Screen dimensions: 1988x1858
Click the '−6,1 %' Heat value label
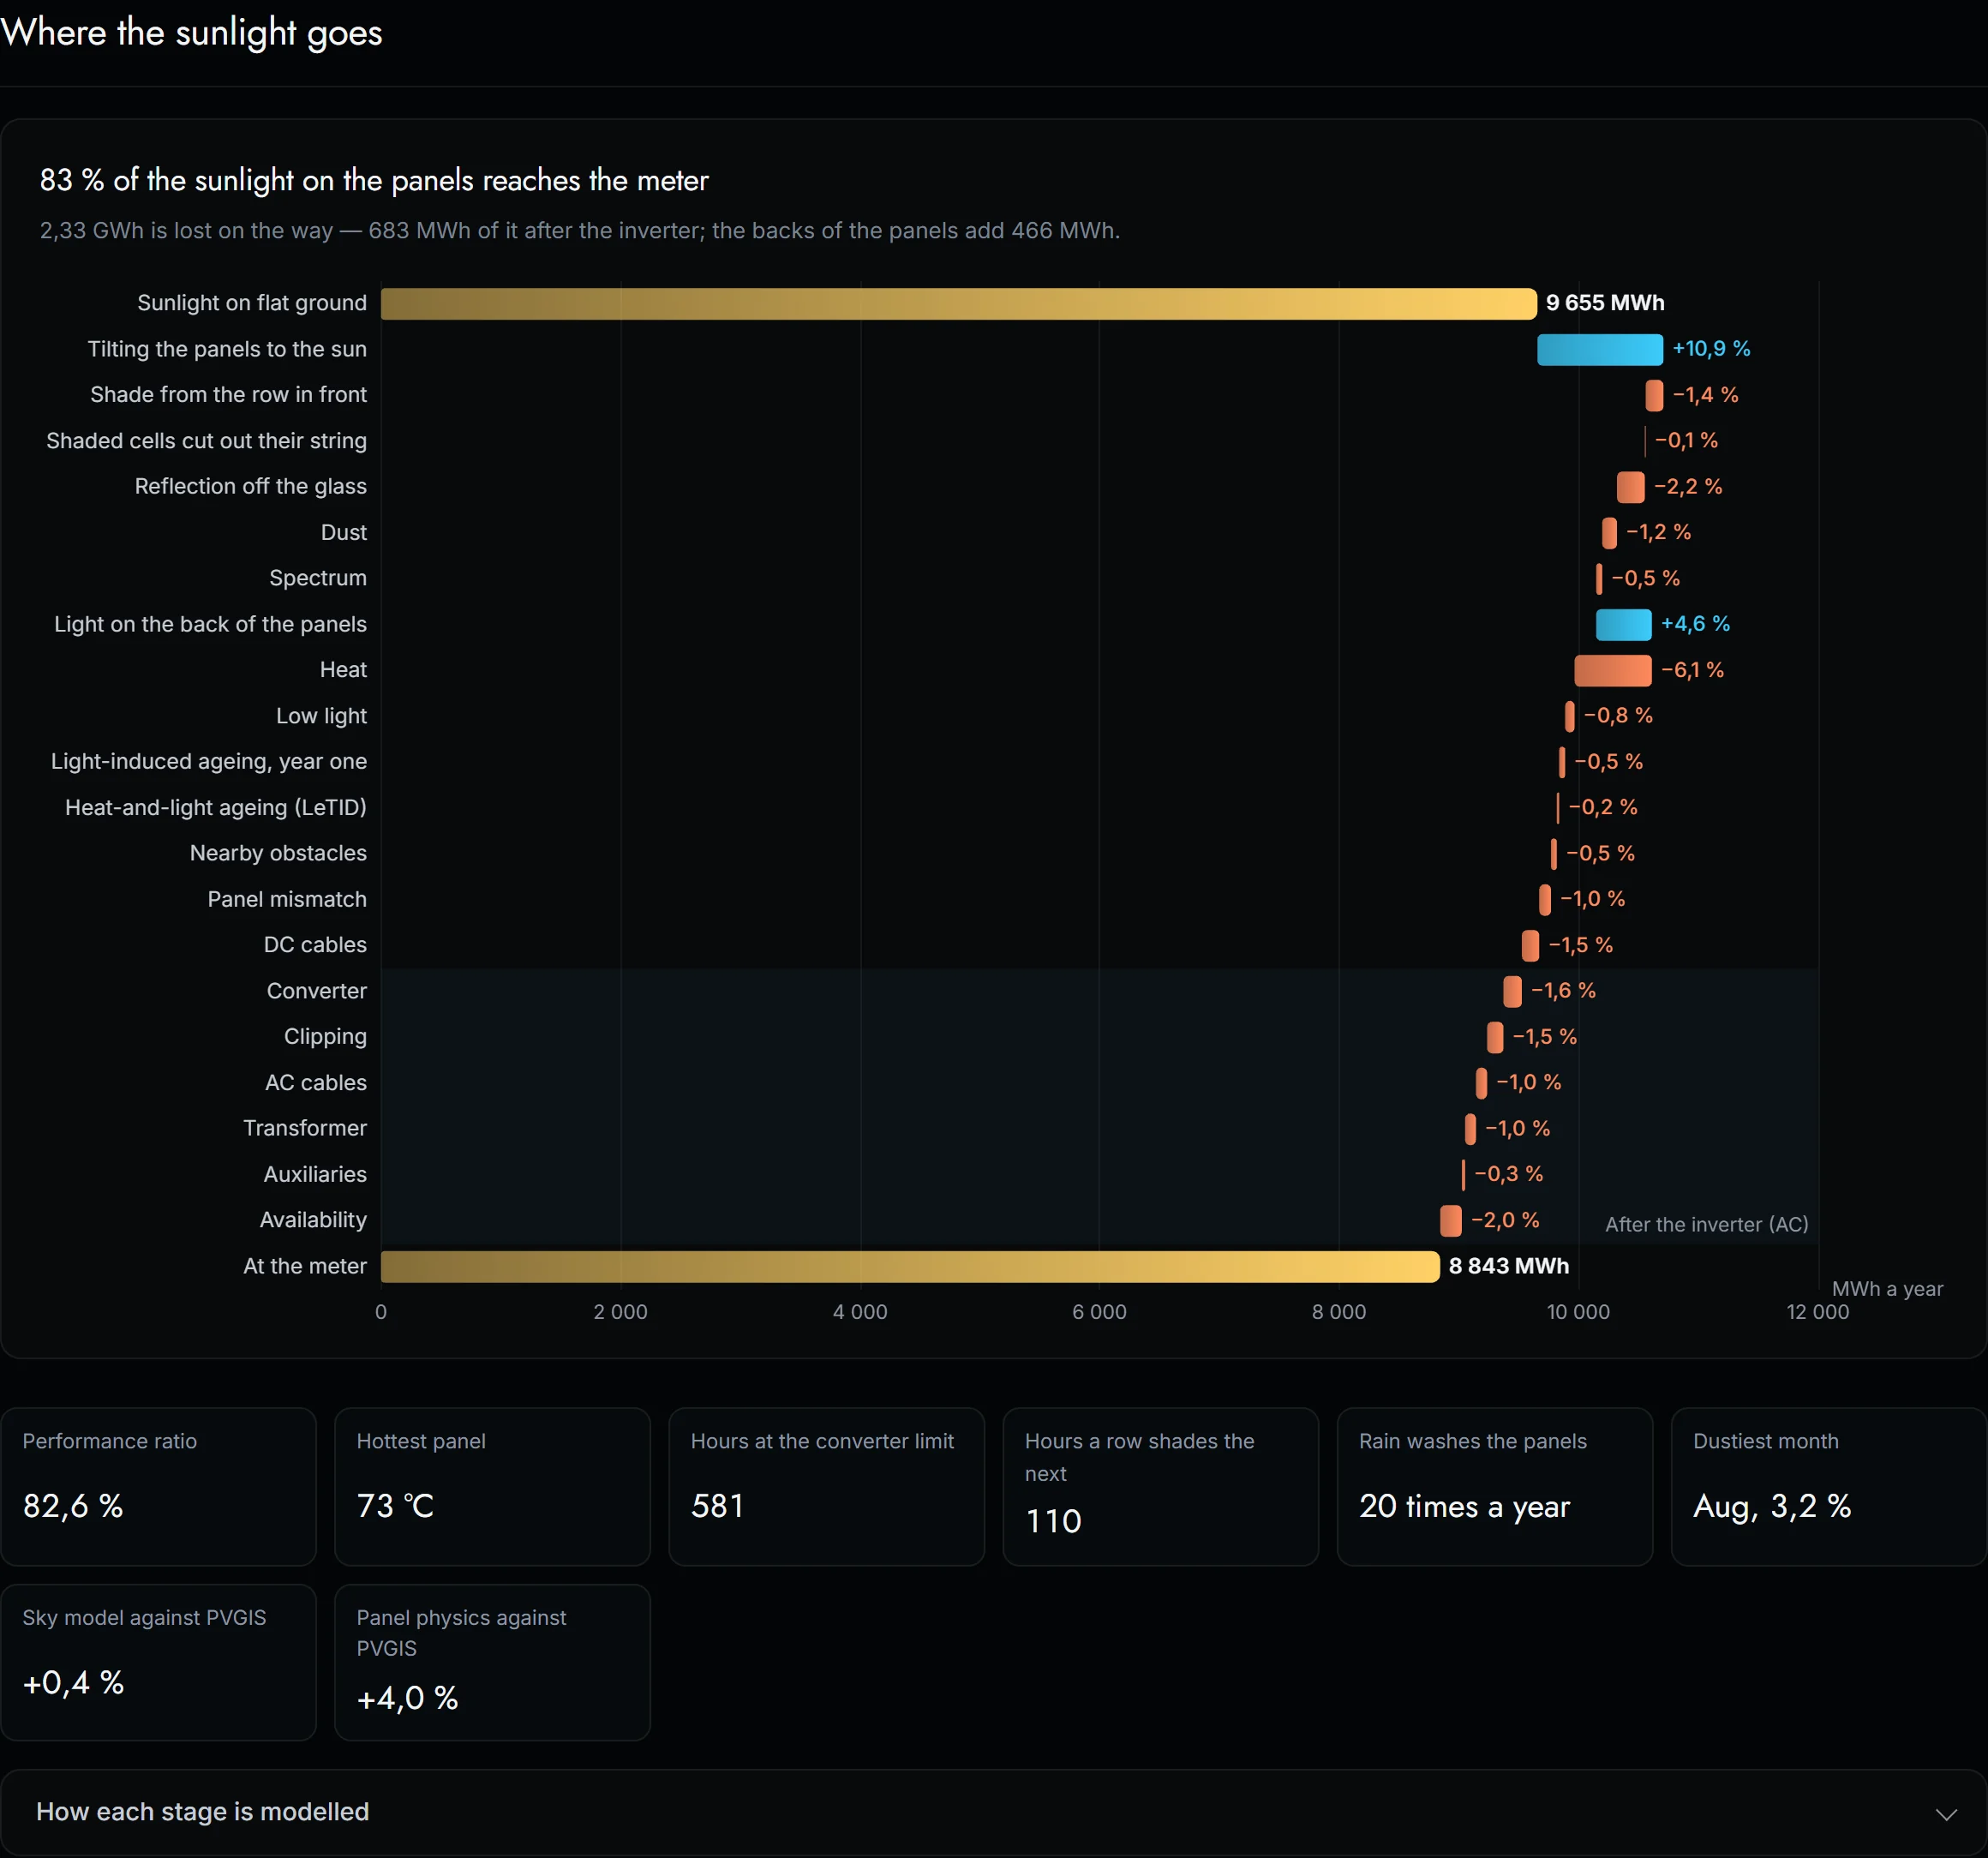click(x=1692, y=670)
